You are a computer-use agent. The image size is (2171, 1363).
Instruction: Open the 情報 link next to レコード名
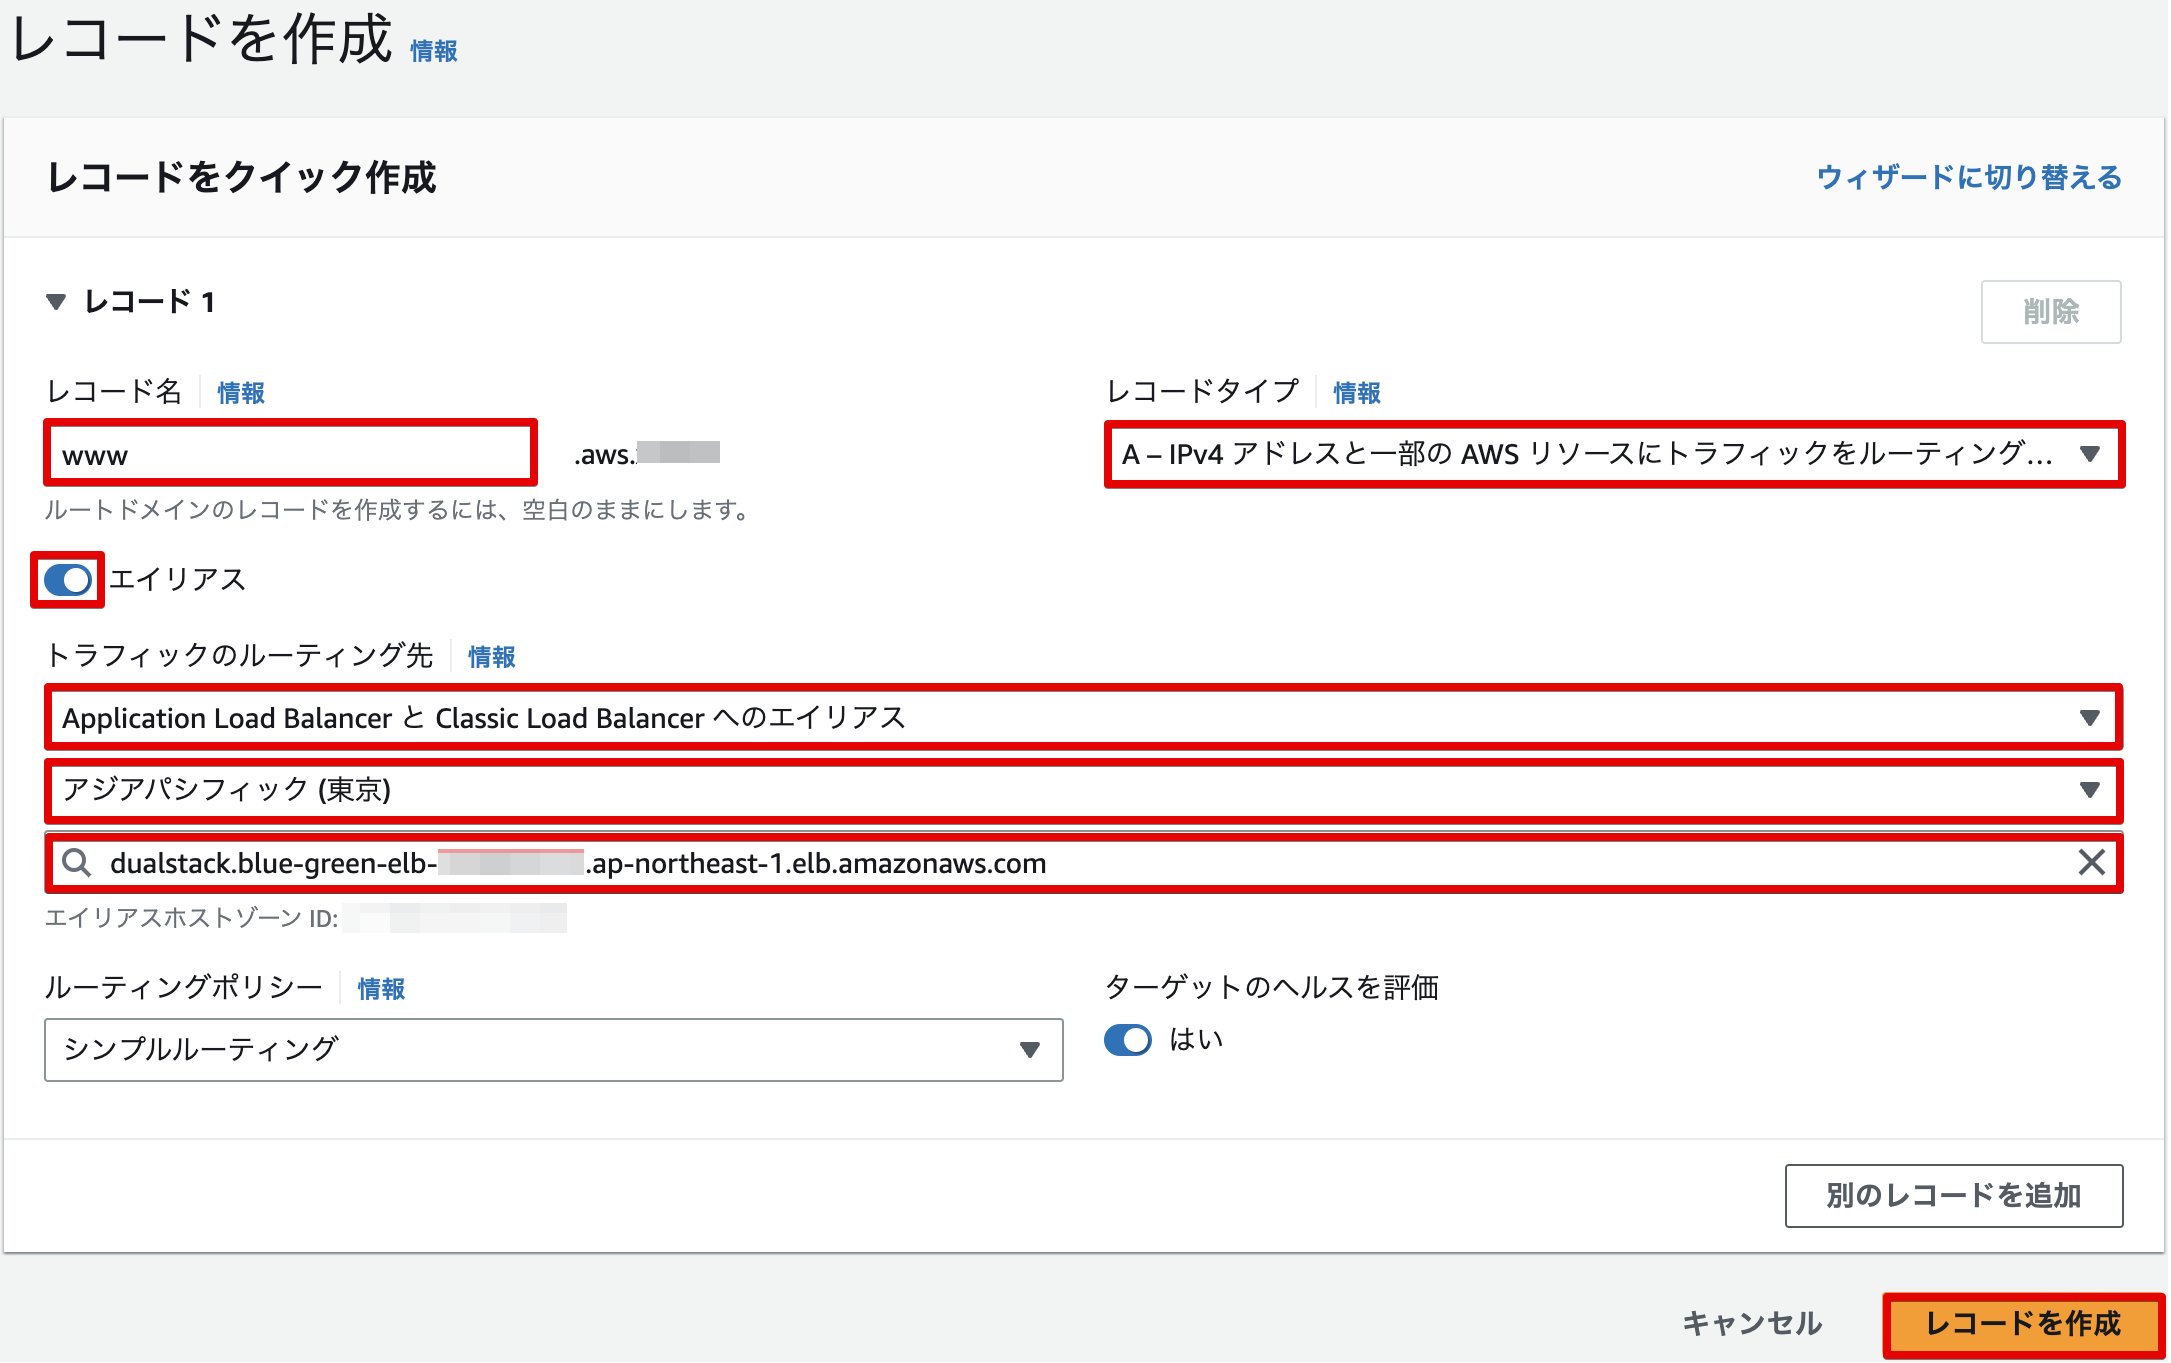(239, 392)
